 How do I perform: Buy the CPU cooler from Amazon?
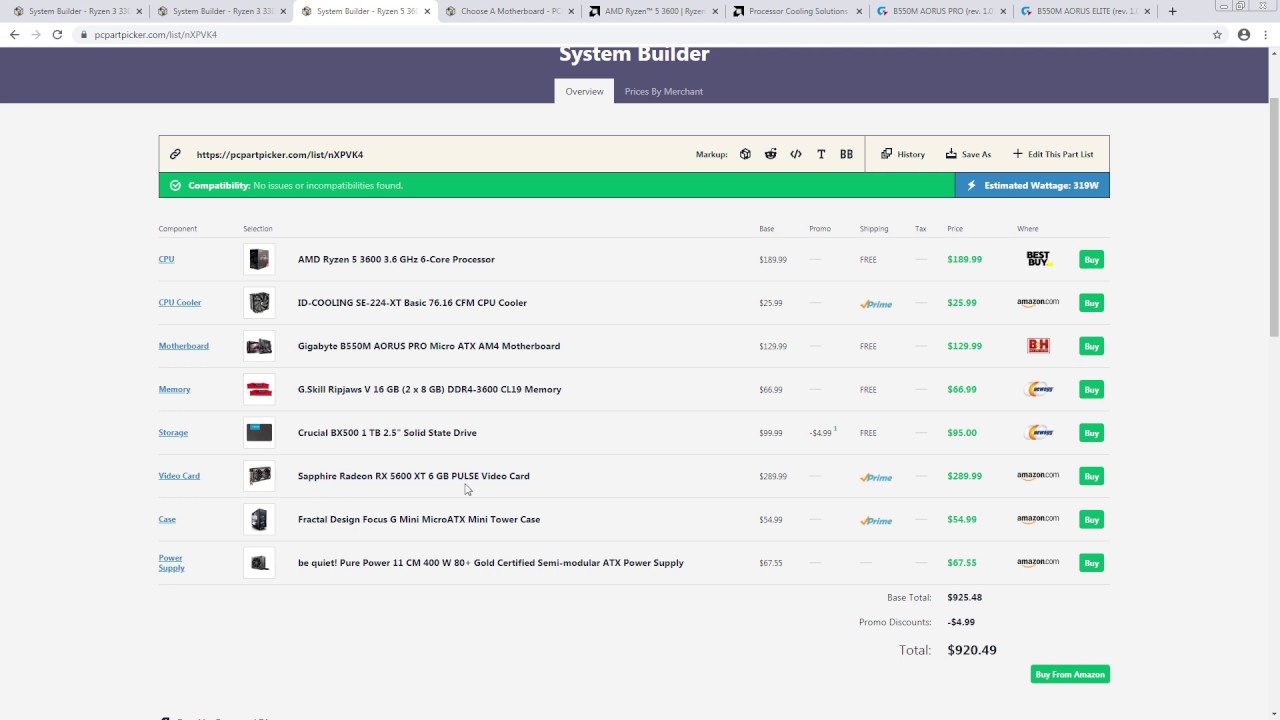pyautogui.click(x=1091, y=303)
